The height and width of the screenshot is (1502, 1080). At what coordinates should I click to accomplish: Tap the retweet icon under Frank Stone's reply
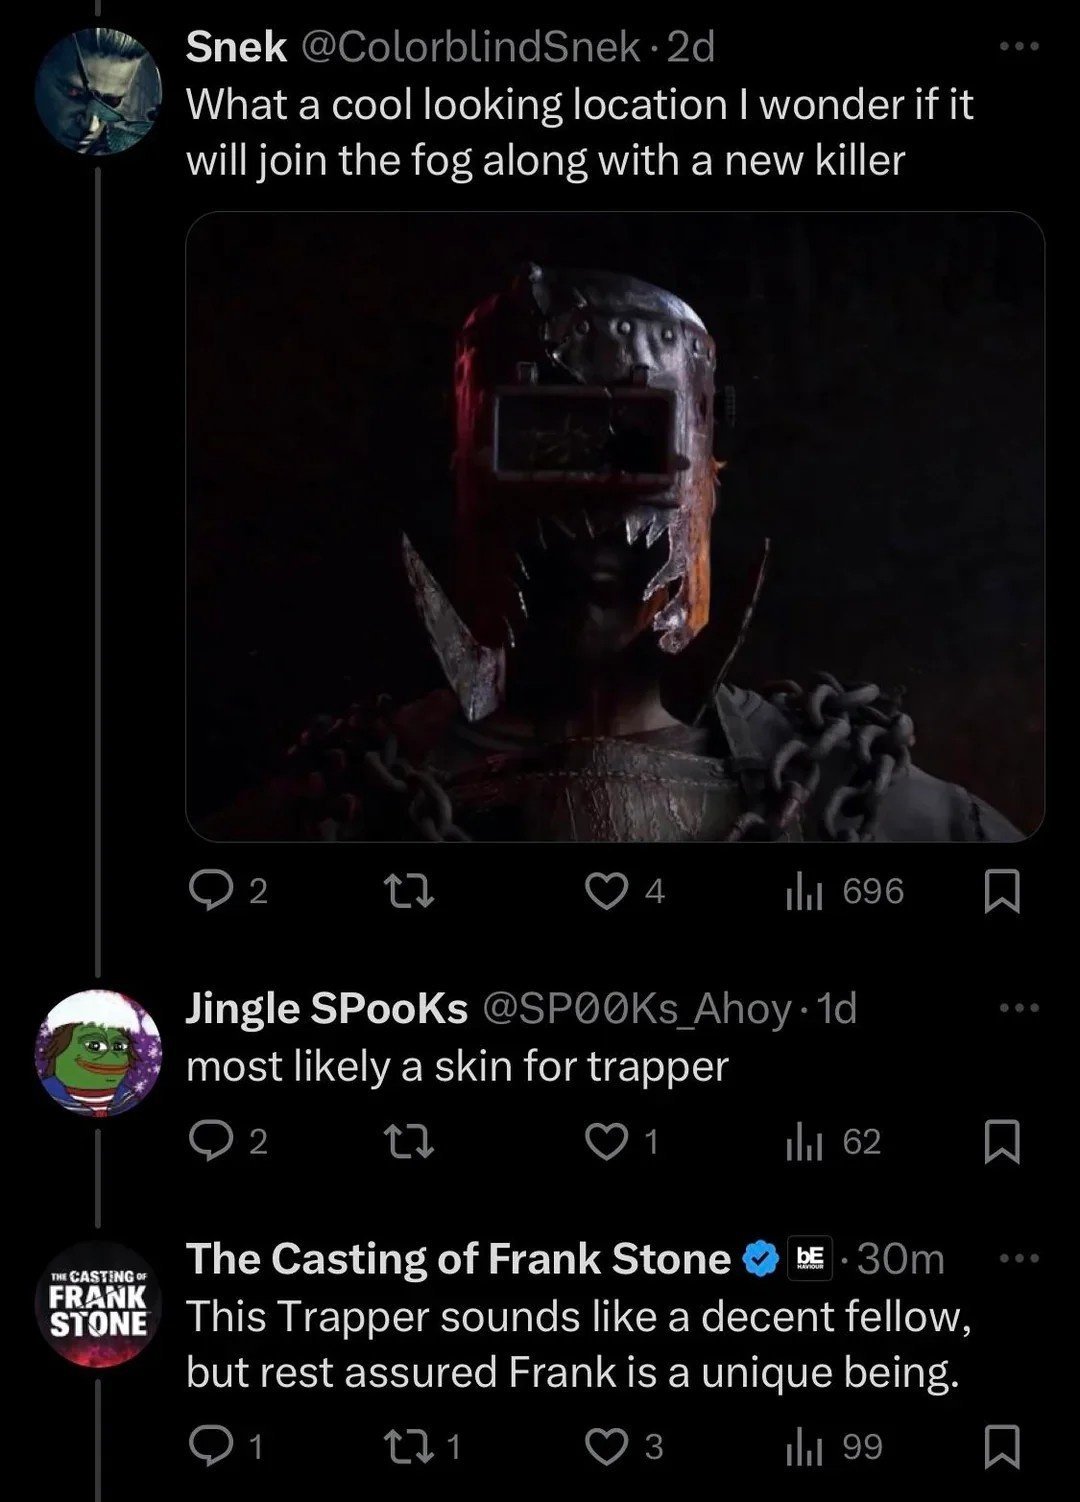[410, 1444]
